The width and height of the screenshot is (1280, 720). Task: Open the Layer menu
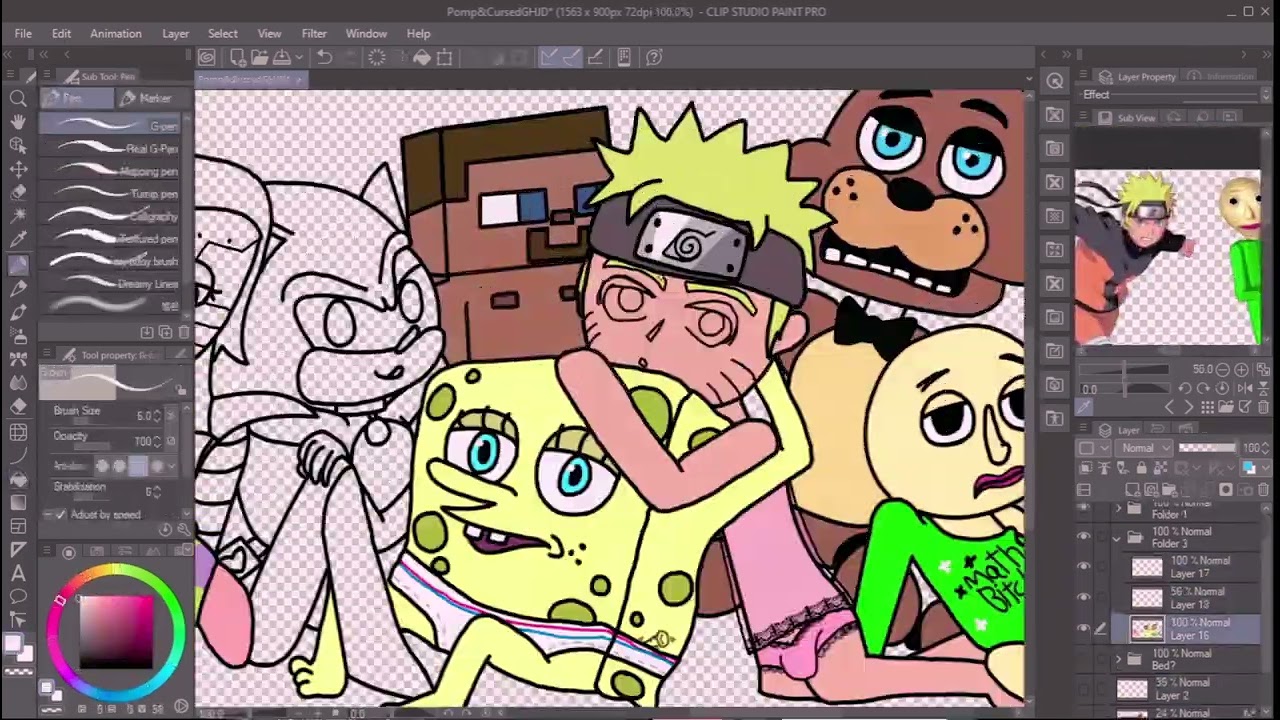(x=176, y=33)
